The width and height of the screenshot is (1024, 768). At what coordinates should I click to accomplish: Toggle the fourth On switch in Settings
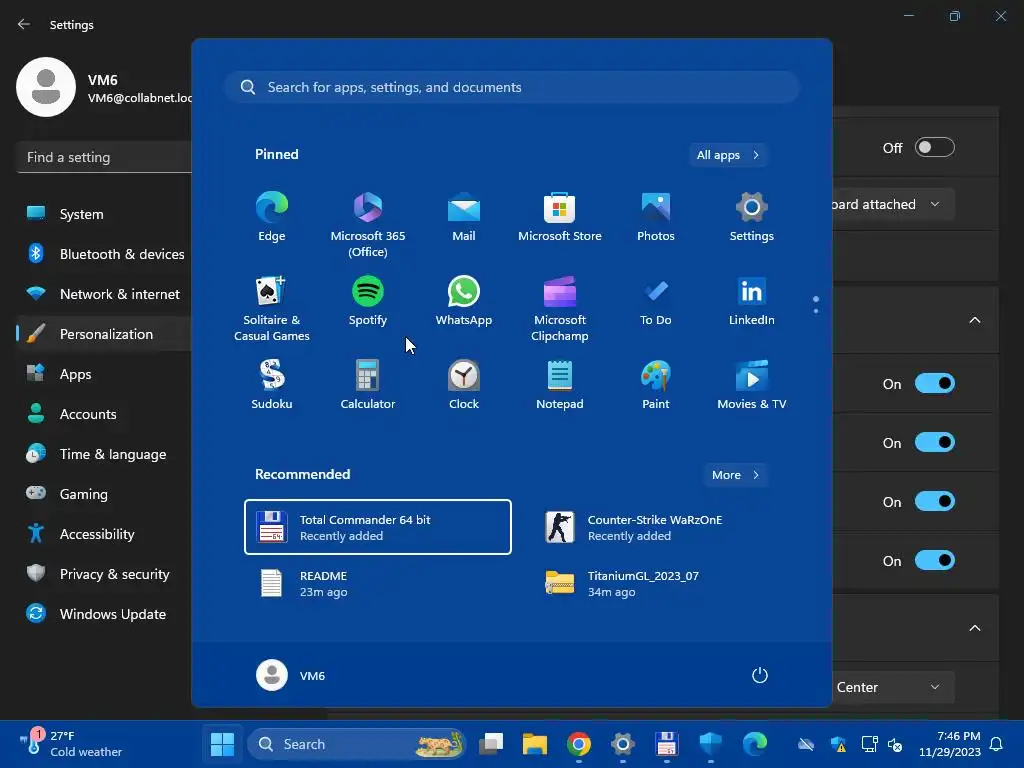coord(935,560)
